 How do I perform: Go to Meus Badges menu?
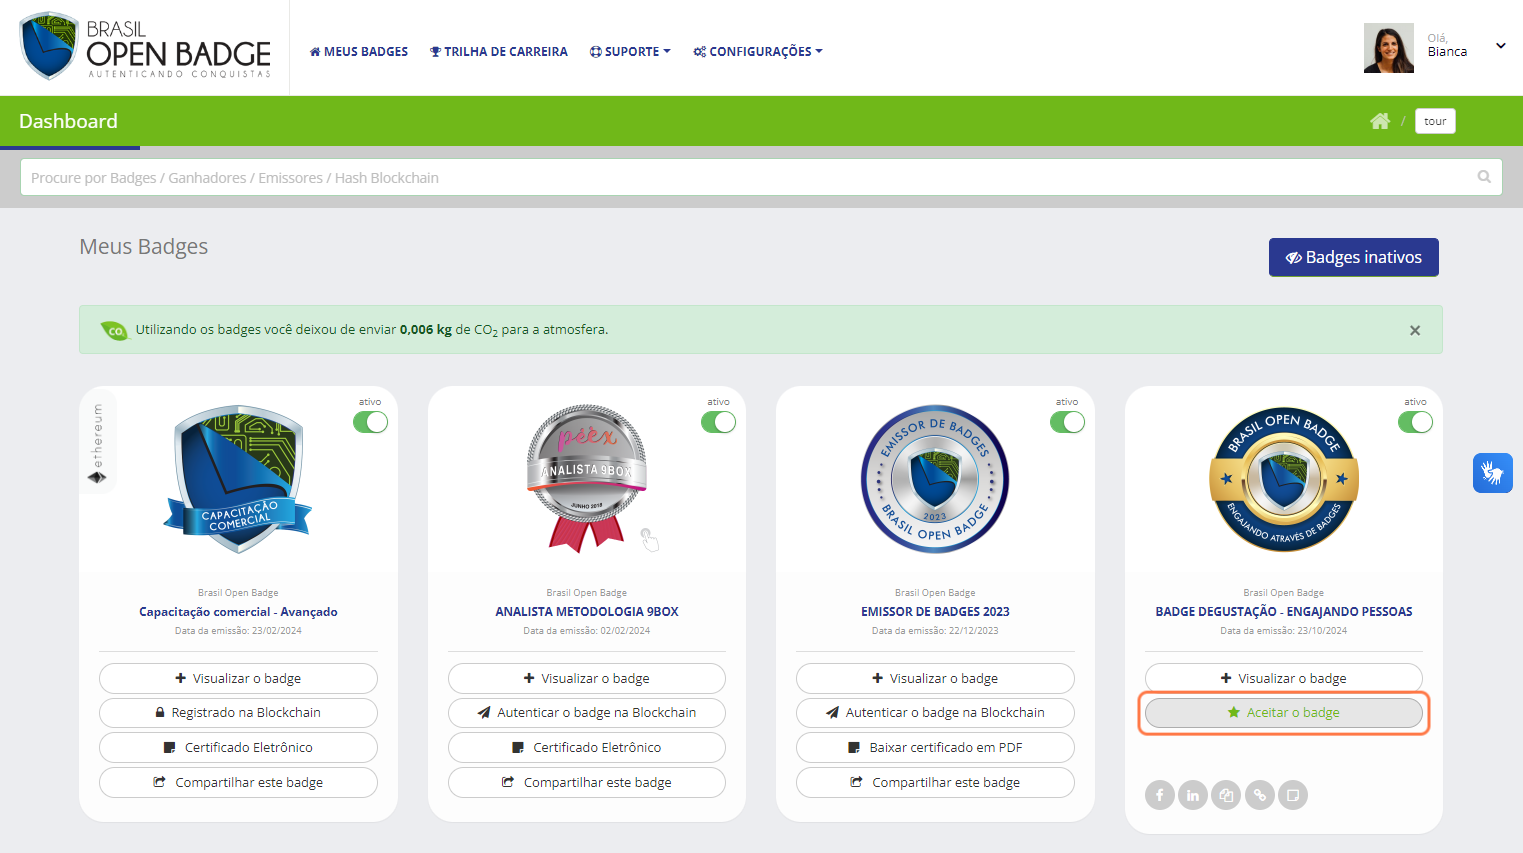coord(359,51)
